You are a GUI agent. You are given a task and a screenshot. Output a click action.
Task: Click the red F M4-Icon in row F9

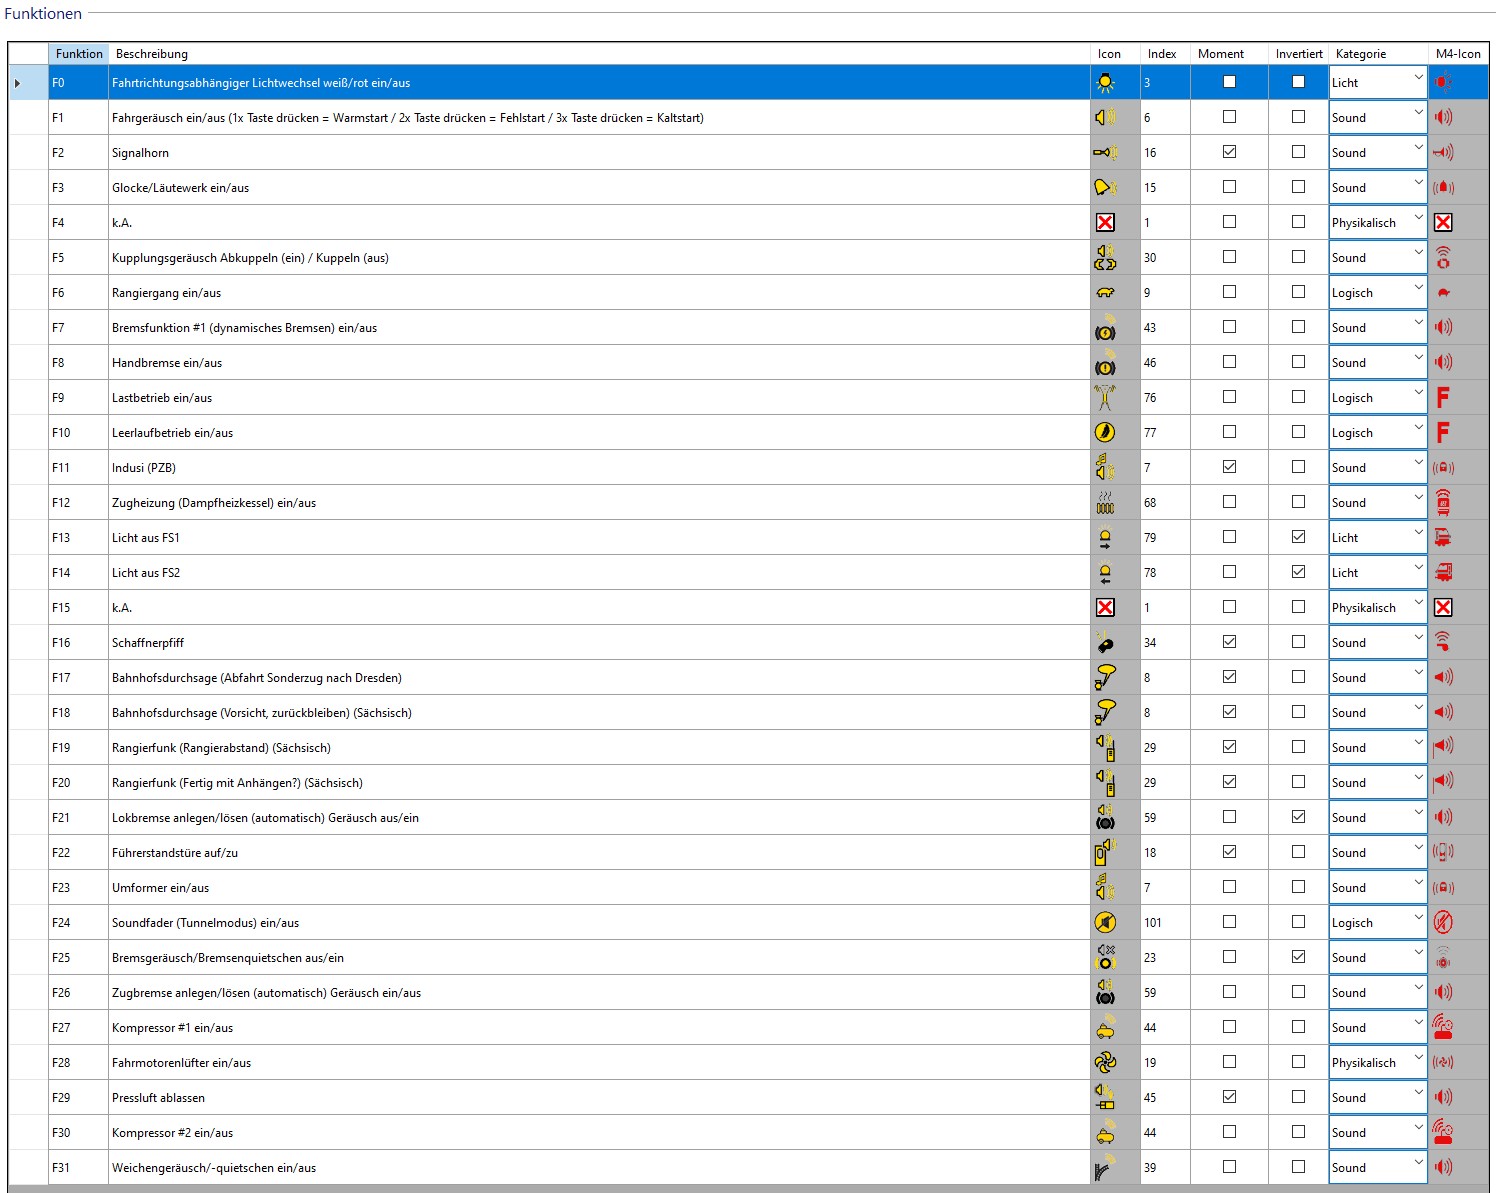click(x=1443, y=398)
